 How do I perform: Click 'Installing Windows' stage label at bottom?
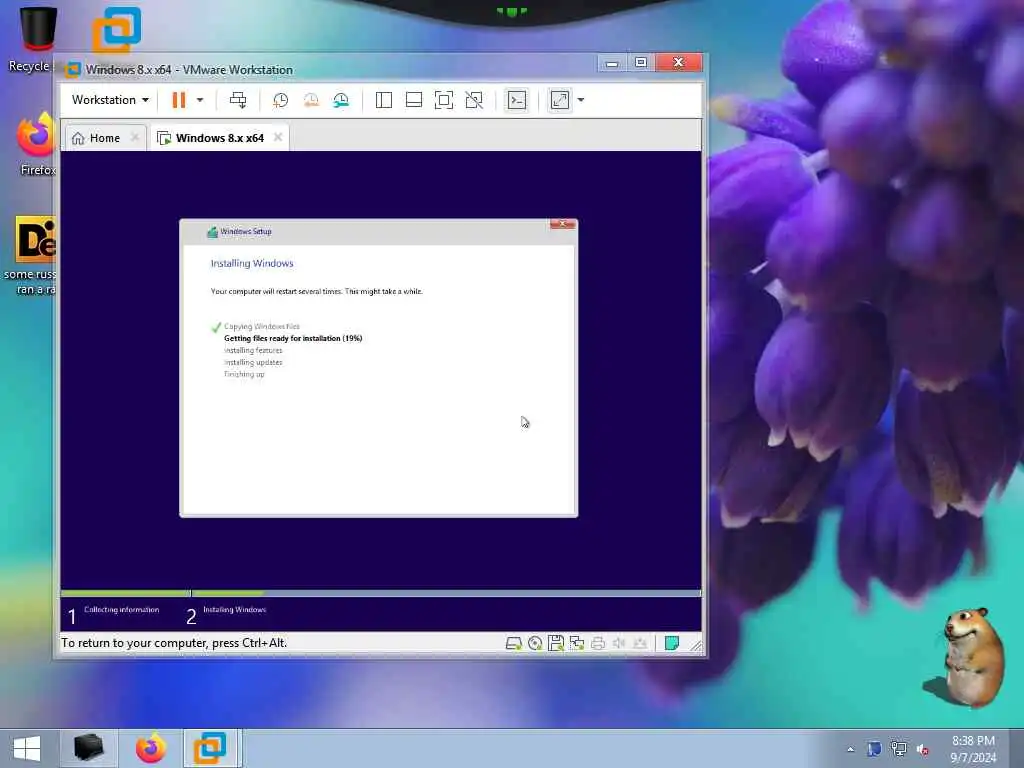point(234,609)
